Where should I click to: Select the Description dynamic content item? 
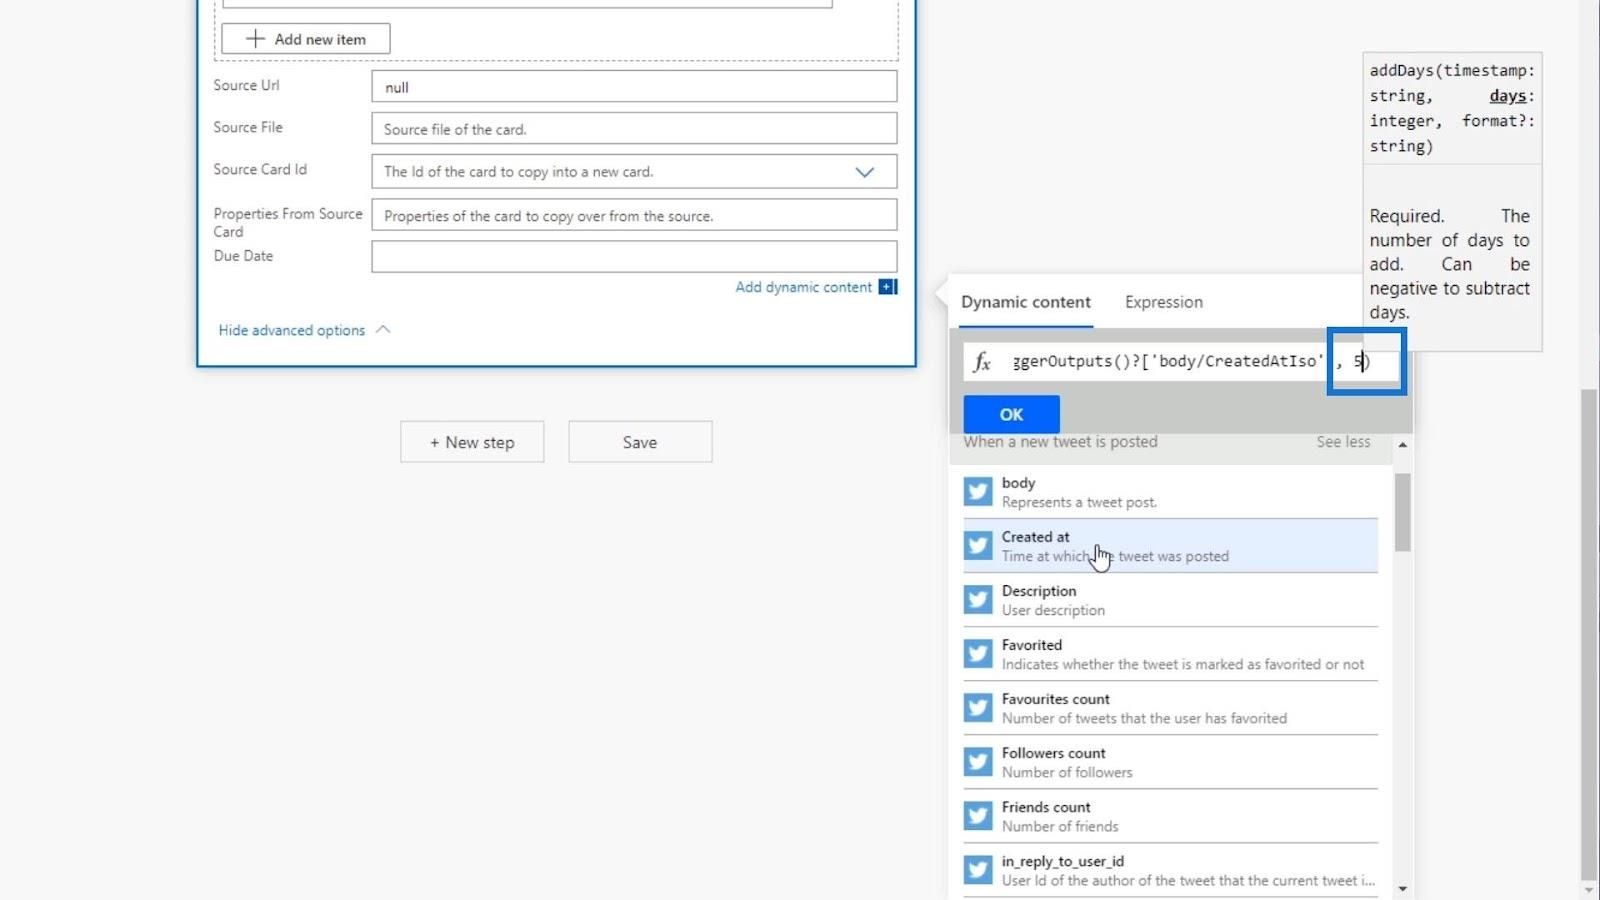point(1170,600)
